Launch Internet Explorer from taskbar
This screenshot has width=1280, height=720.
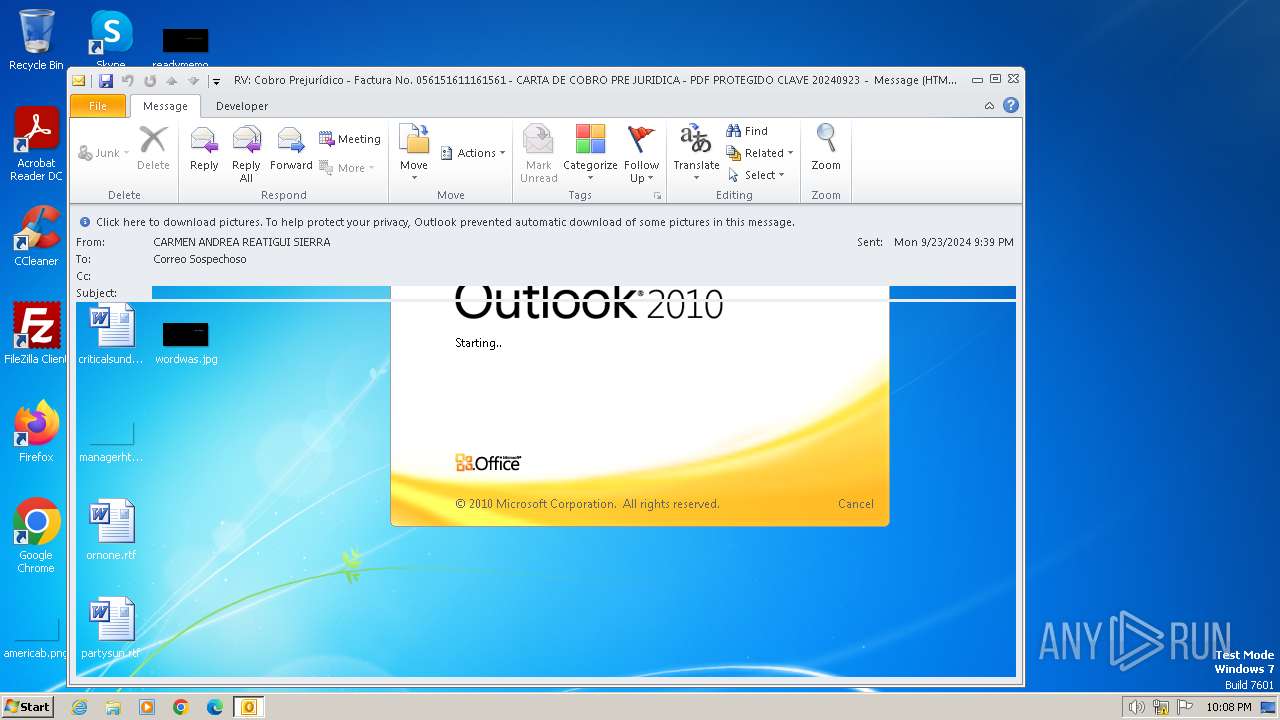click(79, 707)
